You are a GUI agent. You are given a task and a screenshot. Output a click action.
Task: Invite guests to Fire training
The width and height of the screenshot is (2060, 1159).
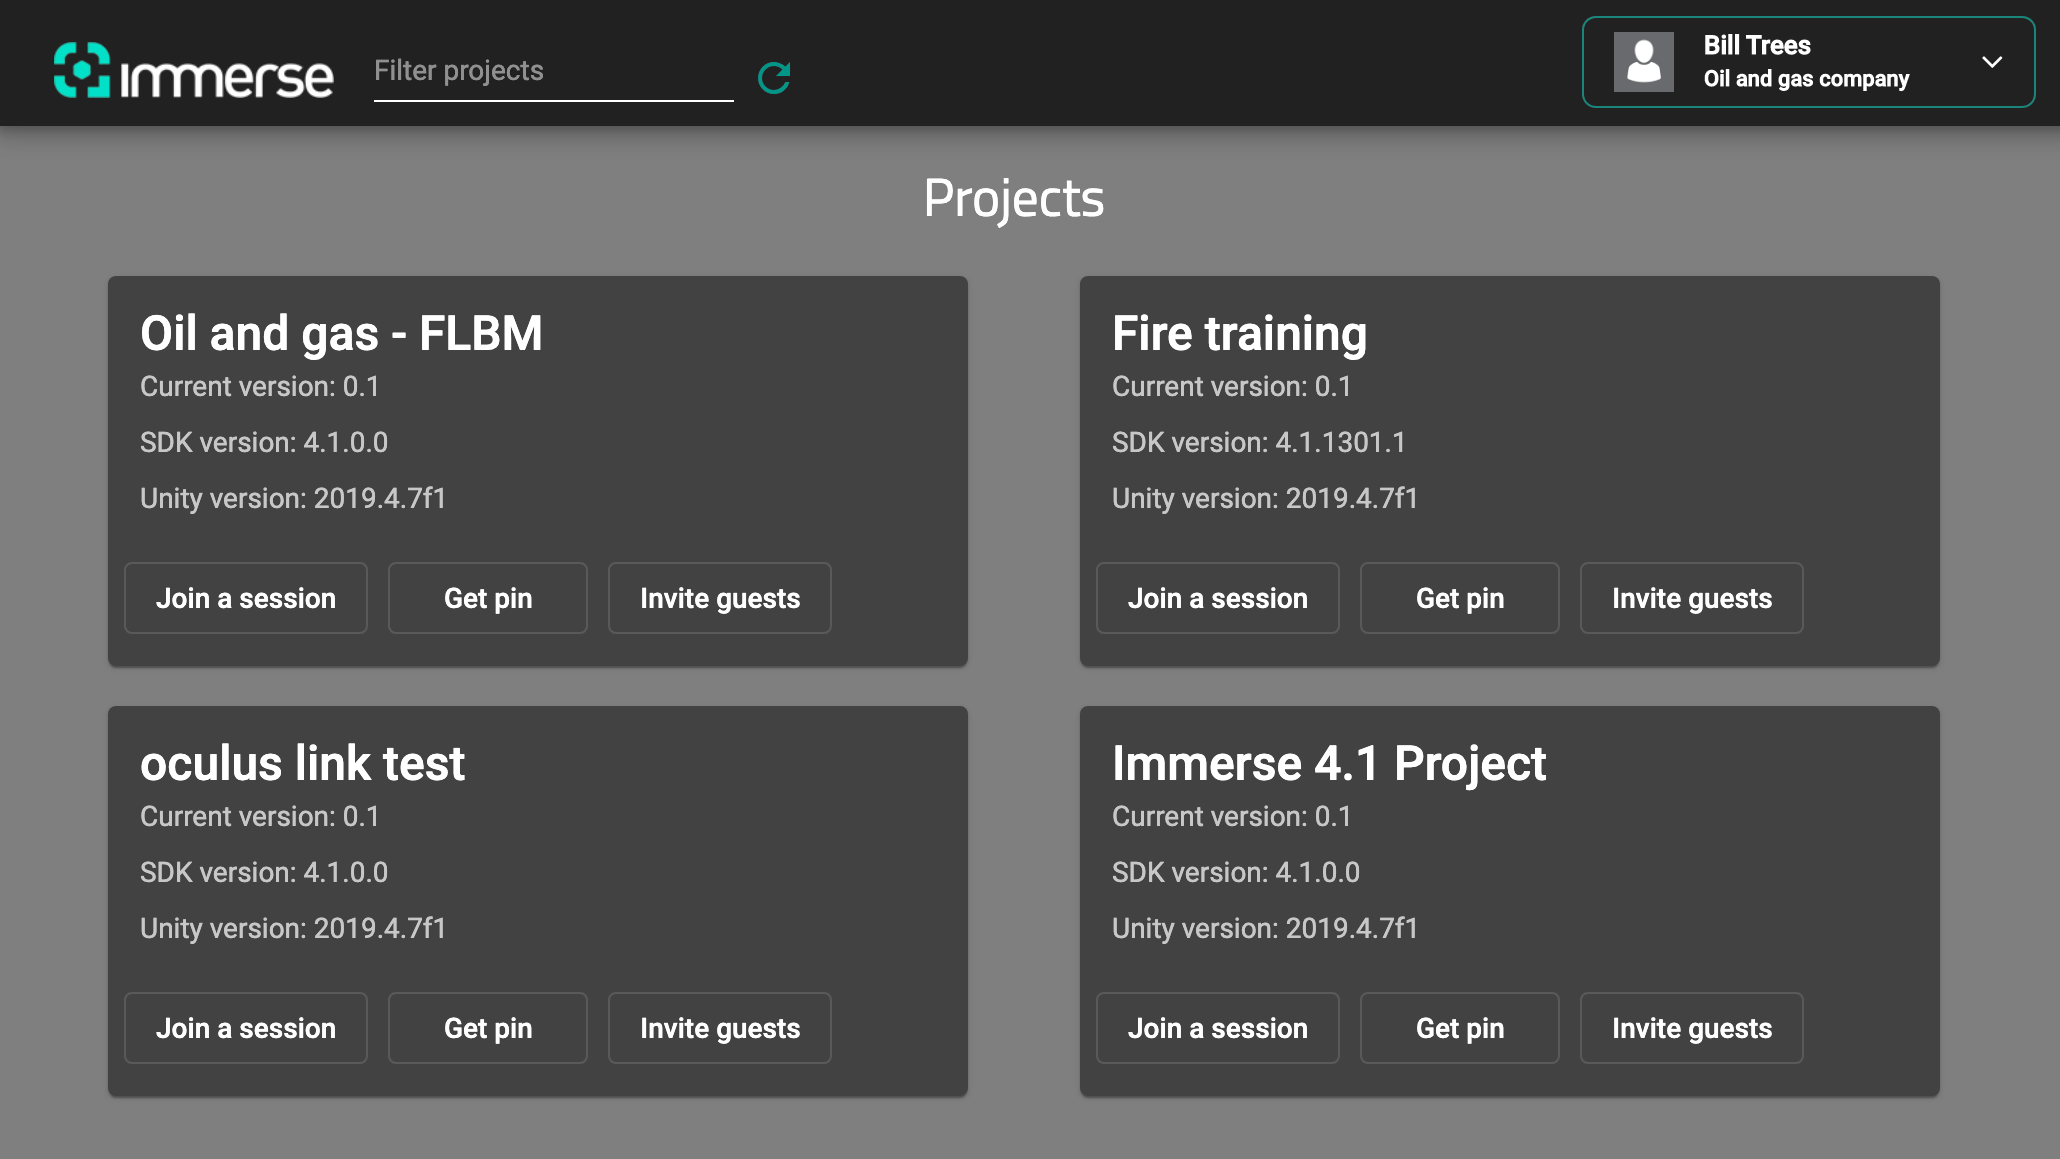(1691, 598)
